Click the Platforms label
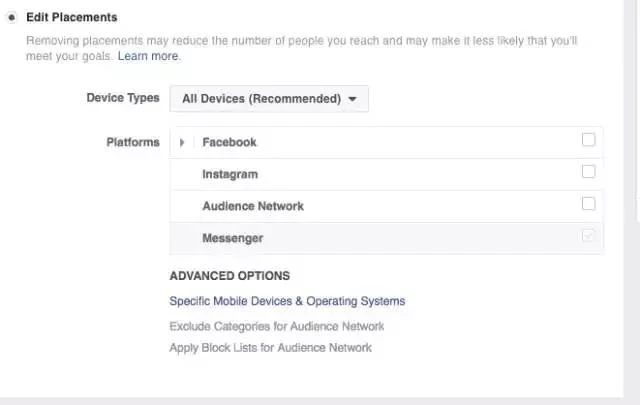640x405 pixels. (x=133, y=142)
